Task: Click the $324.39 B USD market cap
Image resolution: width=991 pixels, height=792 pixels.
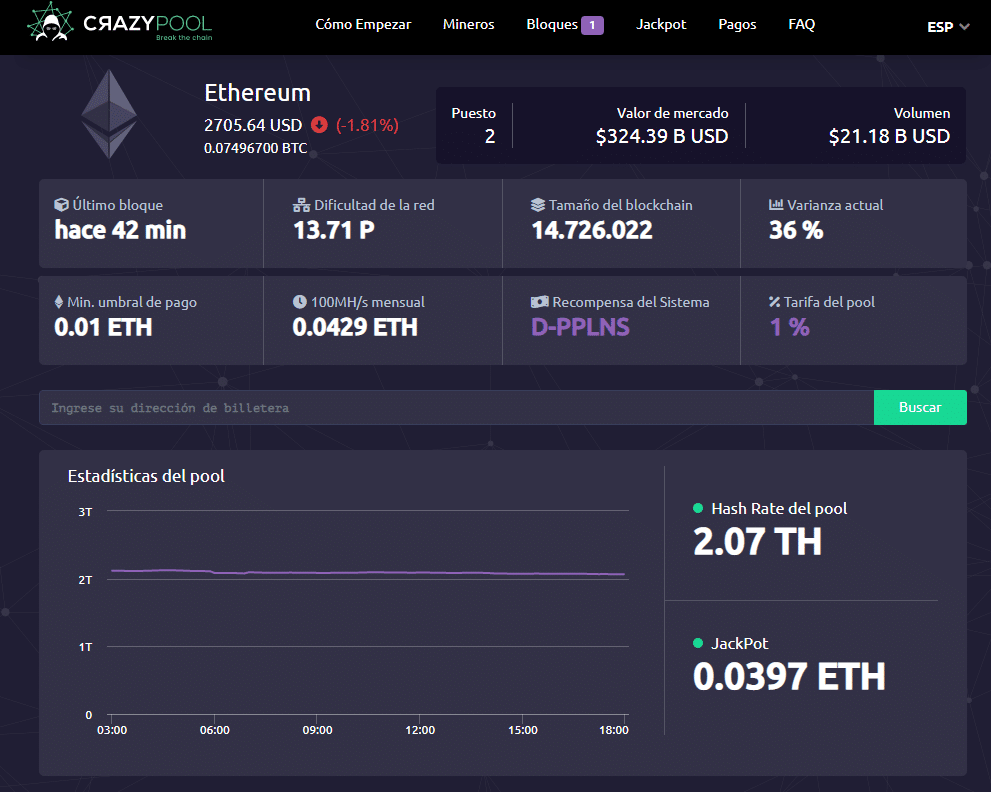Action: 662,137
